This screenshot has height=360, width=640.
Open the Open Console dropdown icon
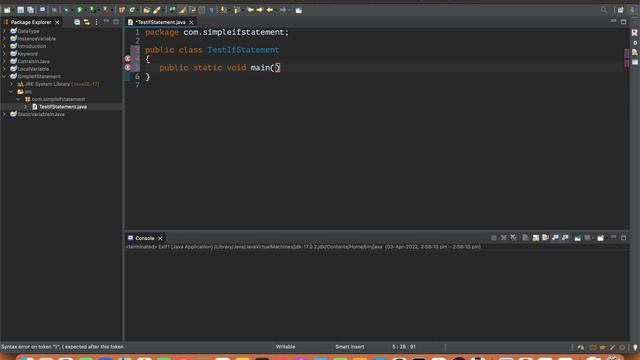(600, 238)
